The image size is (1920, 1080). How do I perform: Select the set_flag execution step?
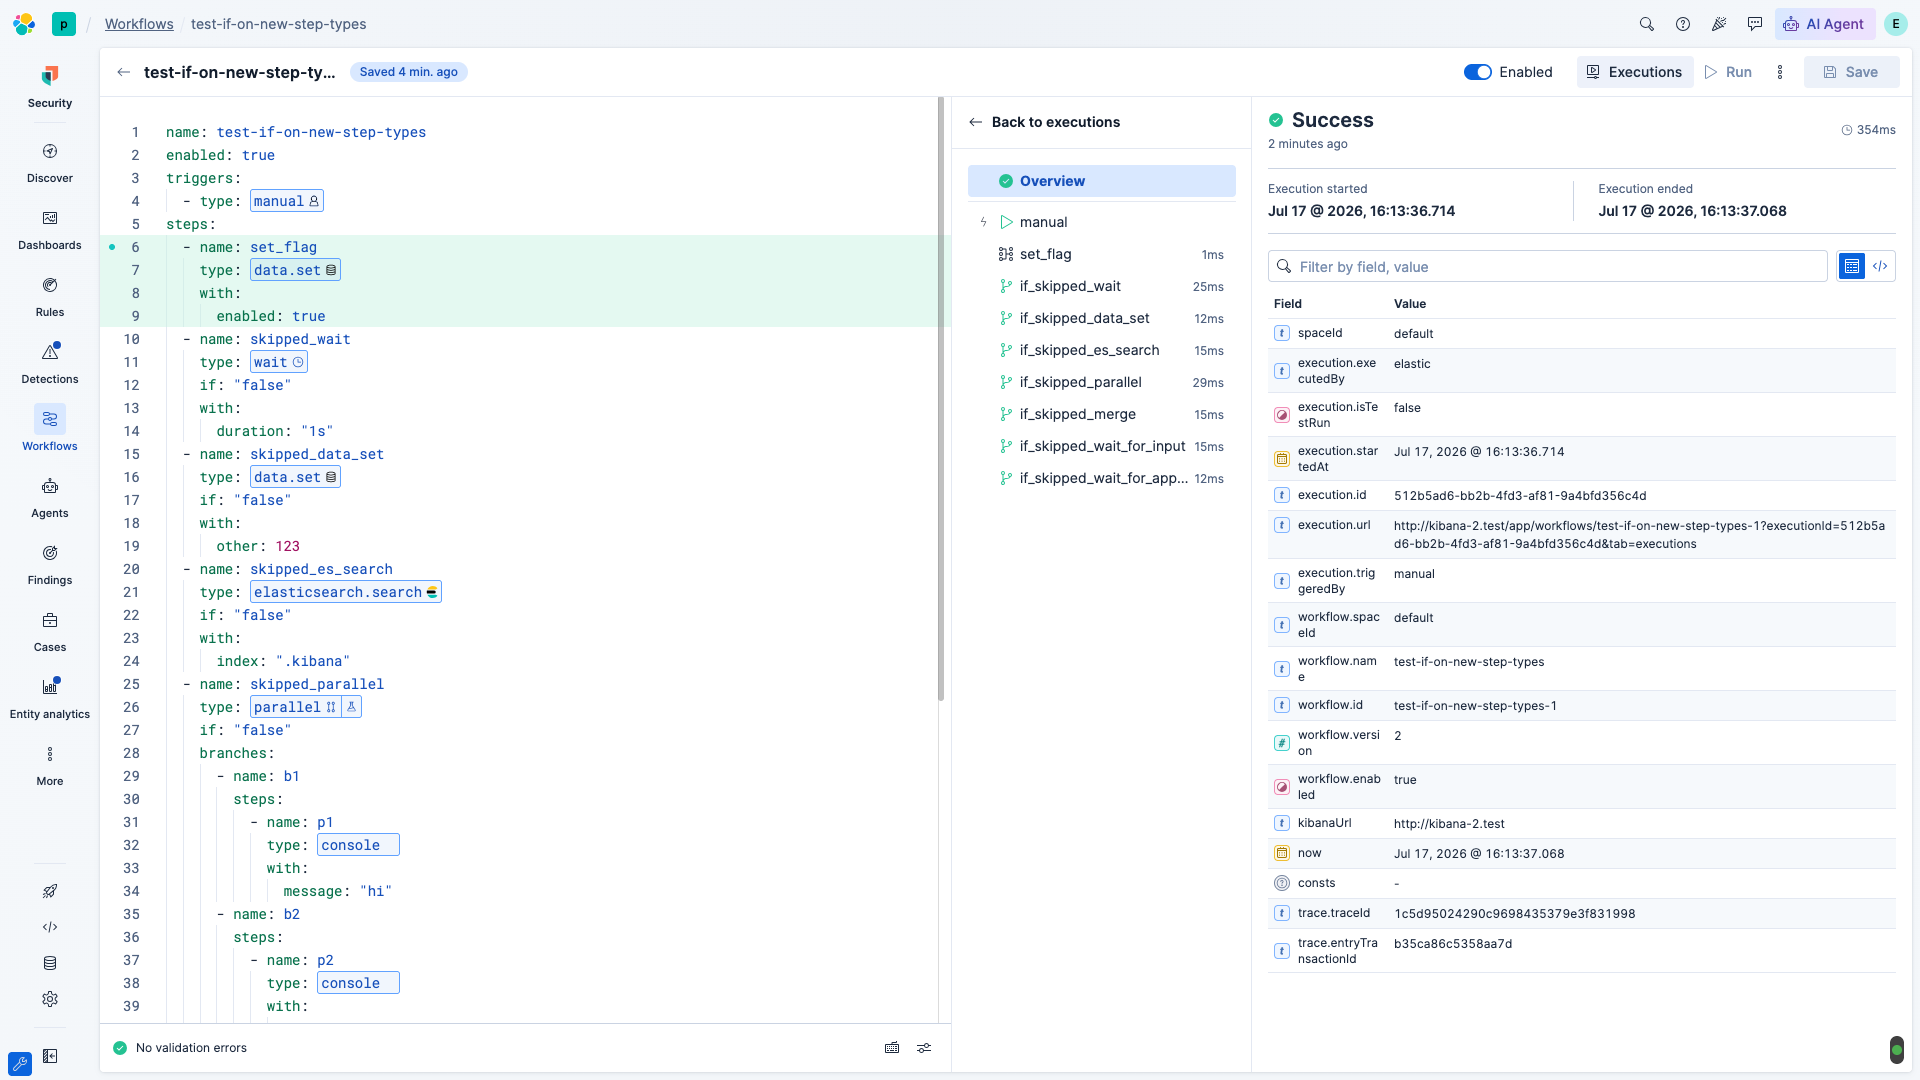(x=1101, y=254)
